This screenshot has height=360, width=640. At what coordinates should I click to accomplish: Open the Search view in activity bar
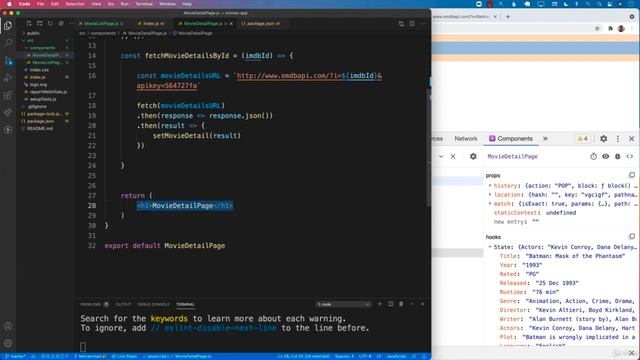[x=8, y=42]
